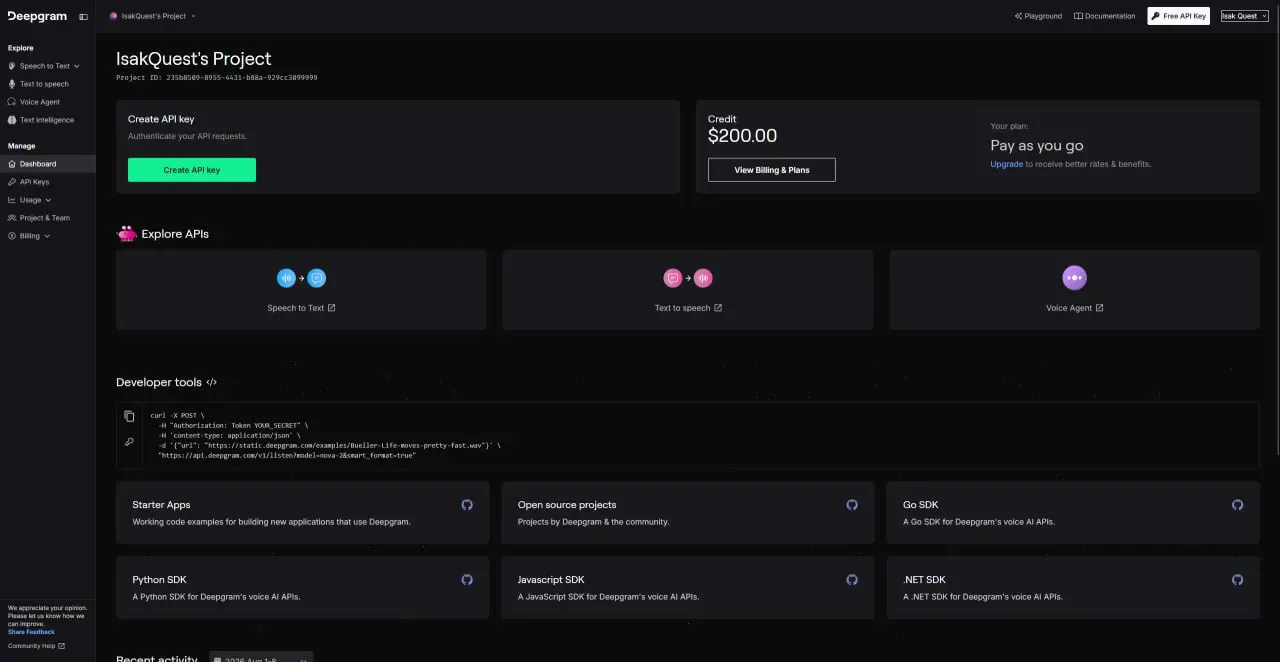
Task: Go to Dashboard in the Manage section
Action: coord(47,164)
